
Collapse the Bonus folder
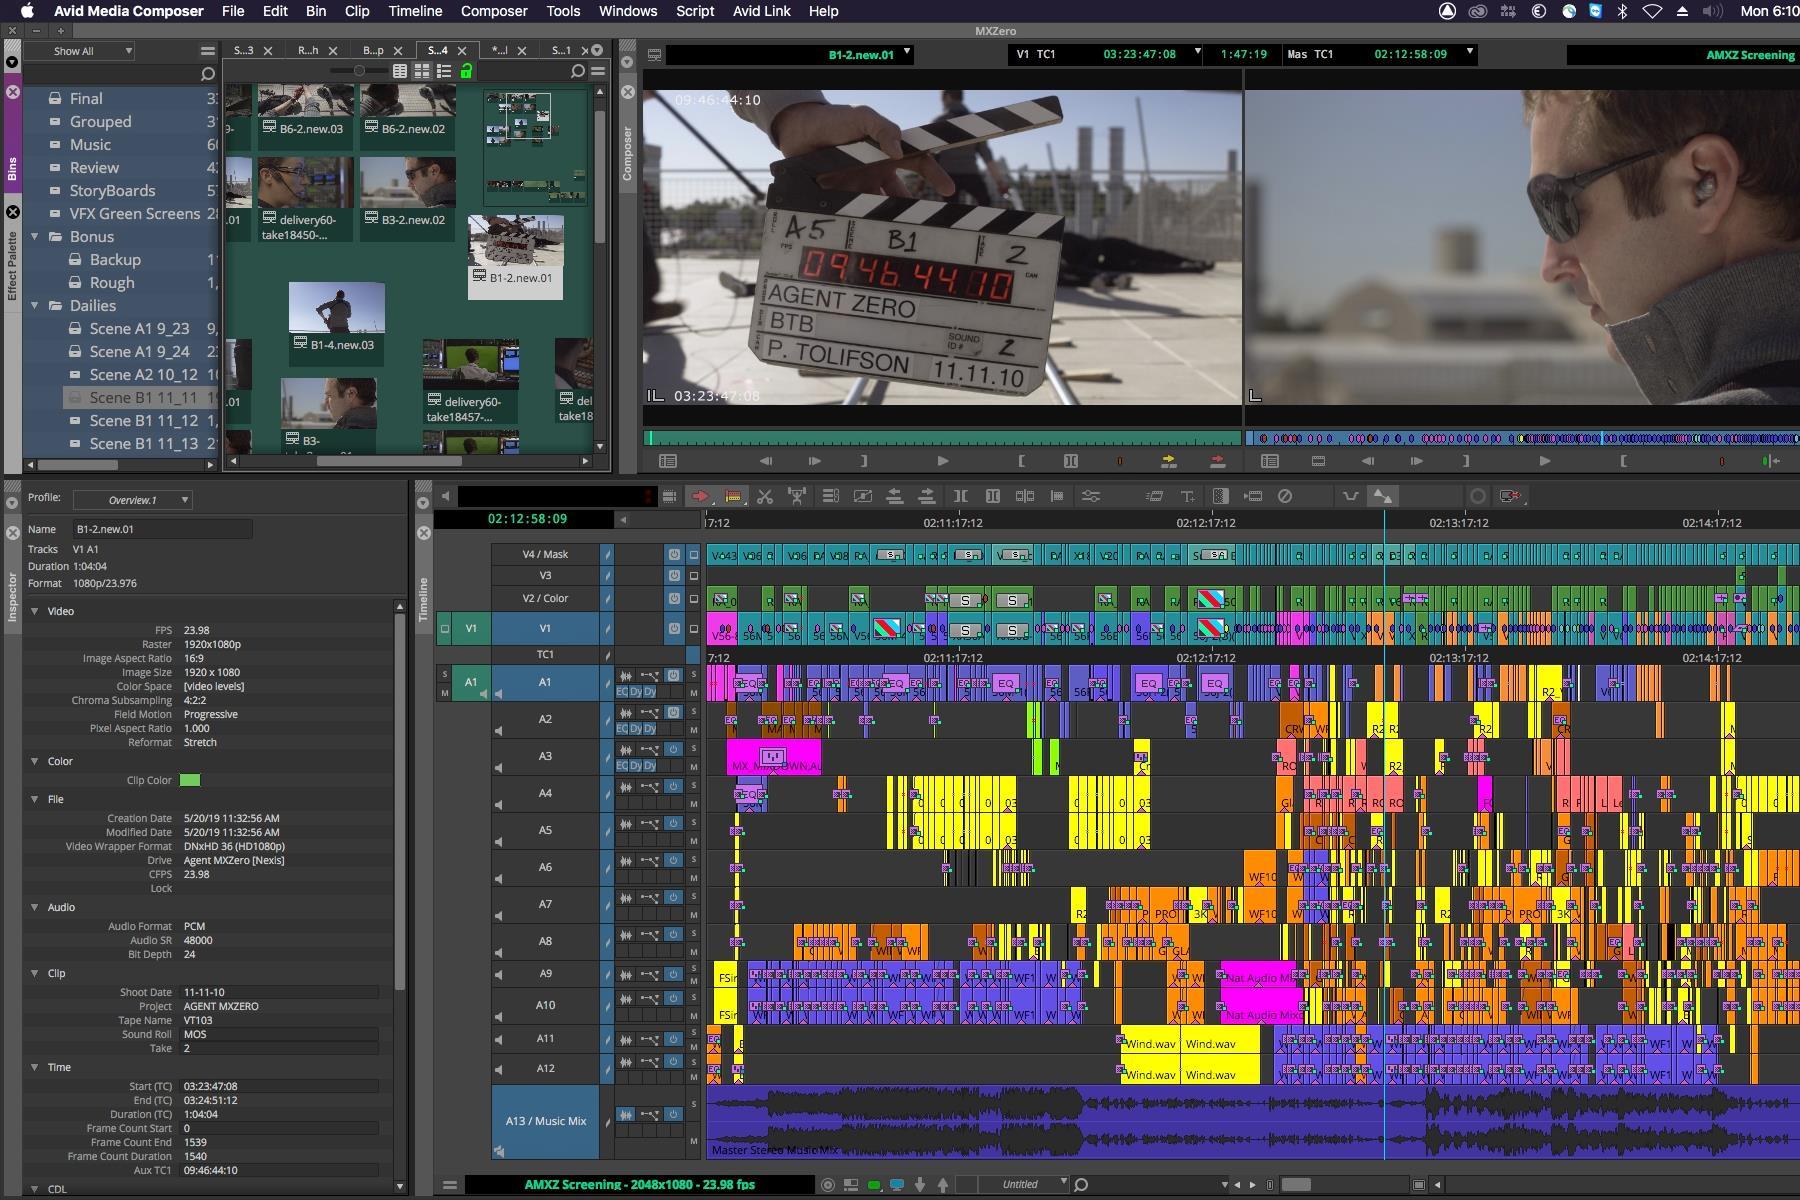35,237
